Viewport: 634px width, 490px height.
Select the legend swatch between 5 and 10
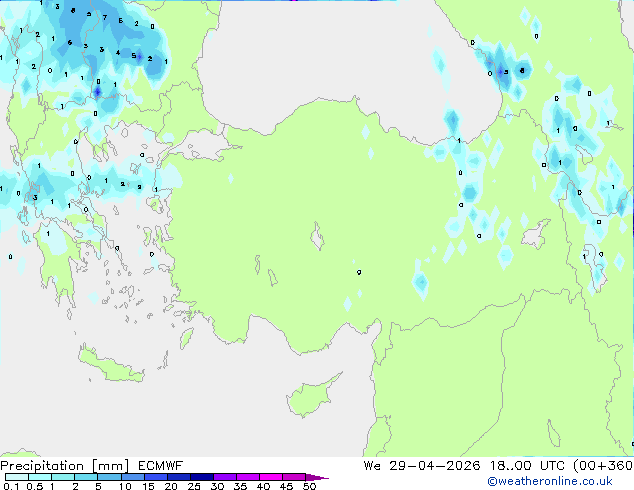[x=109, y=477]
